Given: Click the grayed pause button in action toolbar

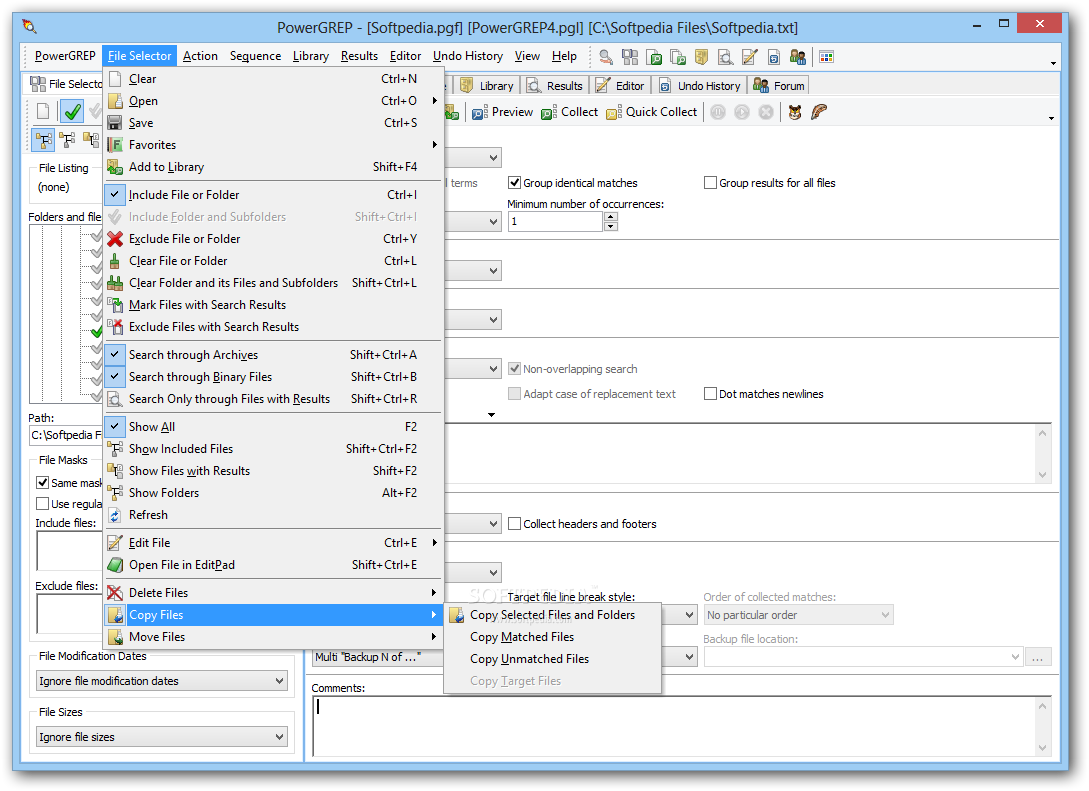Looking at the screenshot, I should point(718,112).
